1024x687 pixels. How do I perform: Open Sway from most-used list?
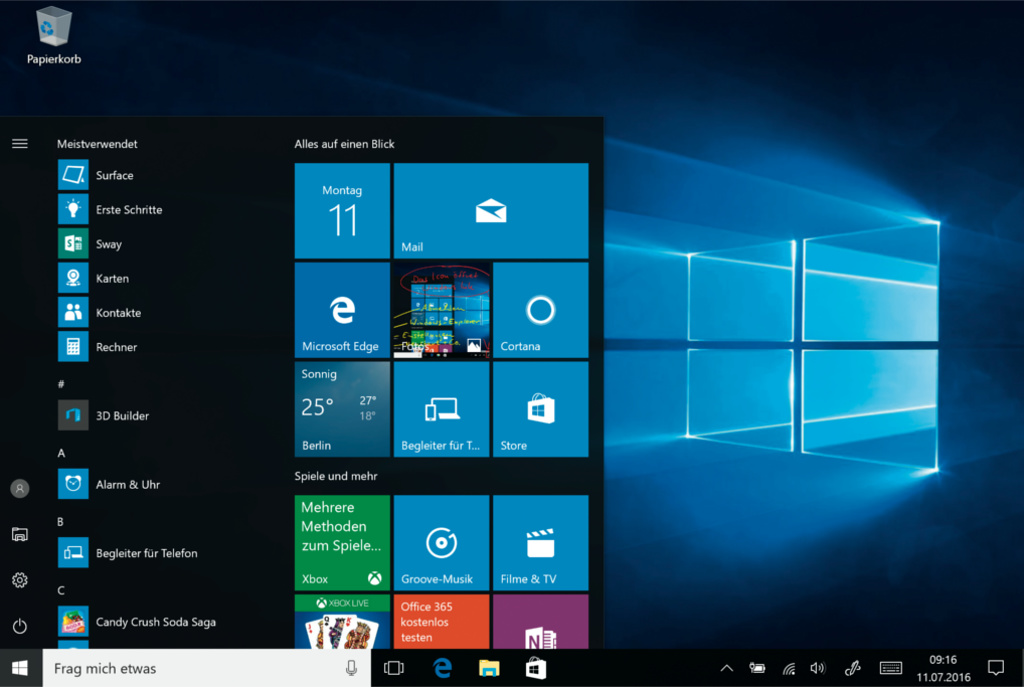point(108,244)
